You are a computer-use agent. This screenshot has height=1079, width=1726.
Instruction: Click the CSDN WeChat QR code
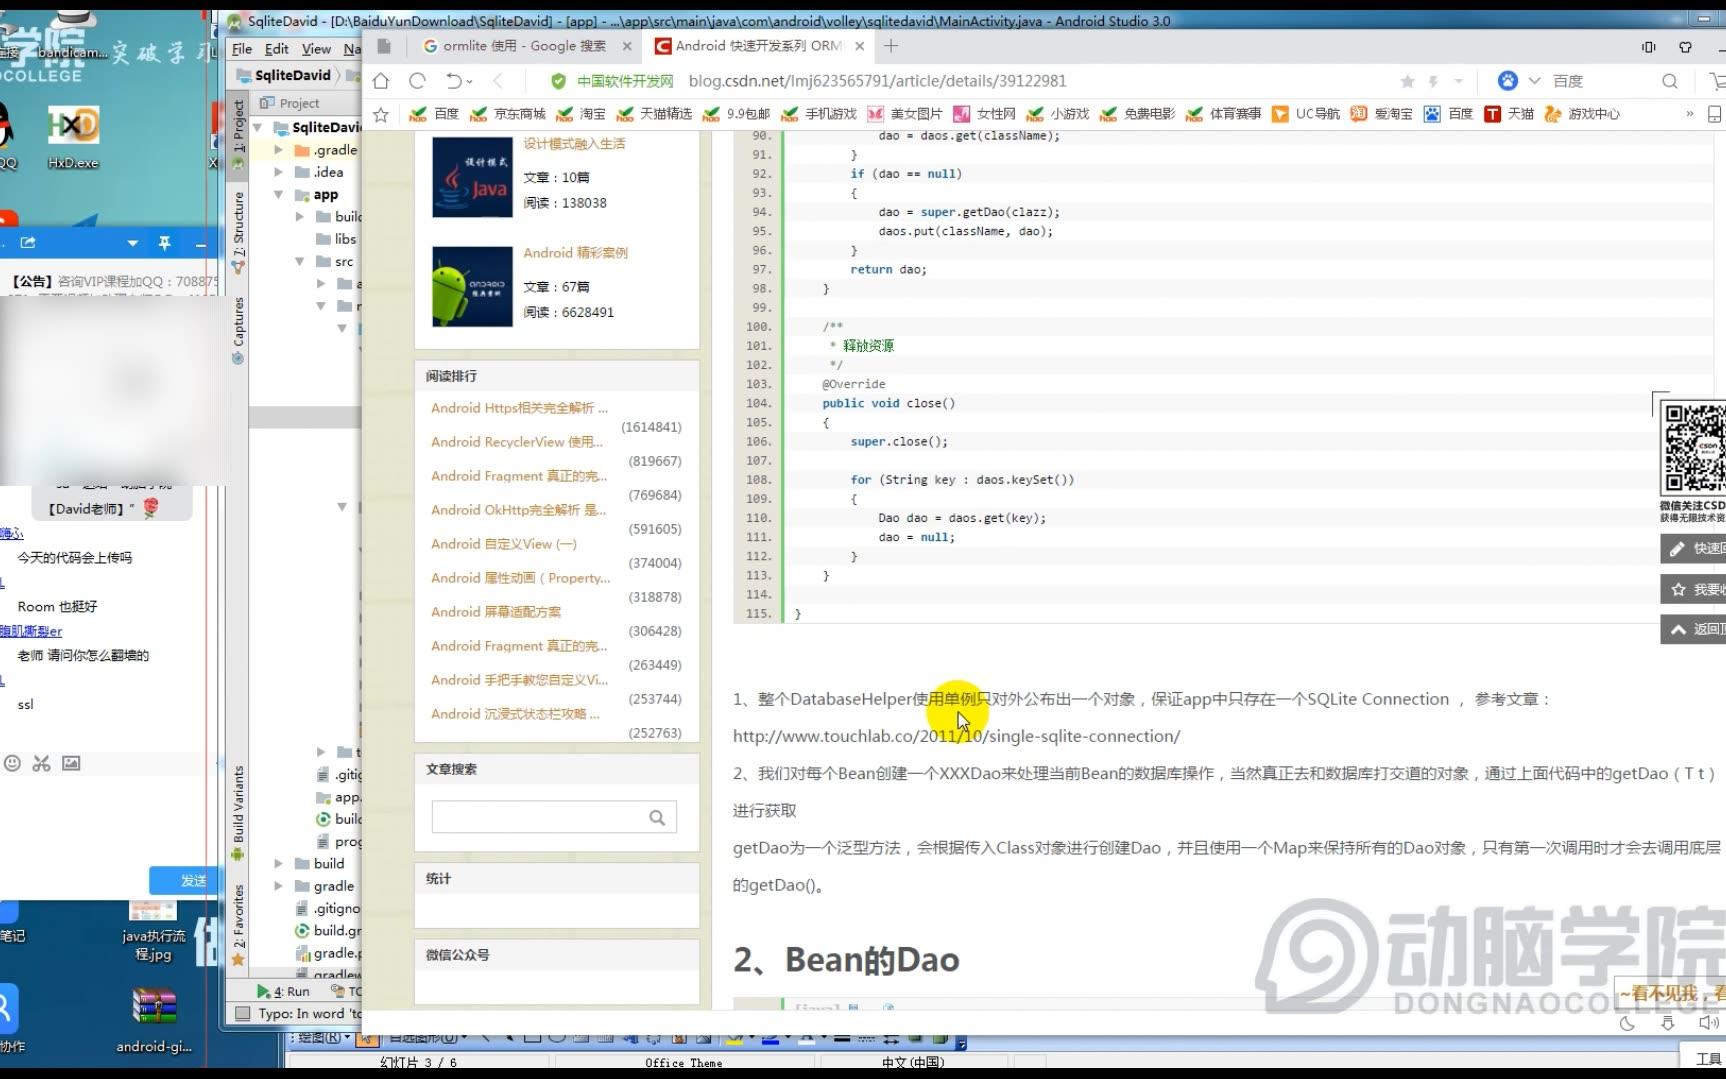click(1693, 446)
